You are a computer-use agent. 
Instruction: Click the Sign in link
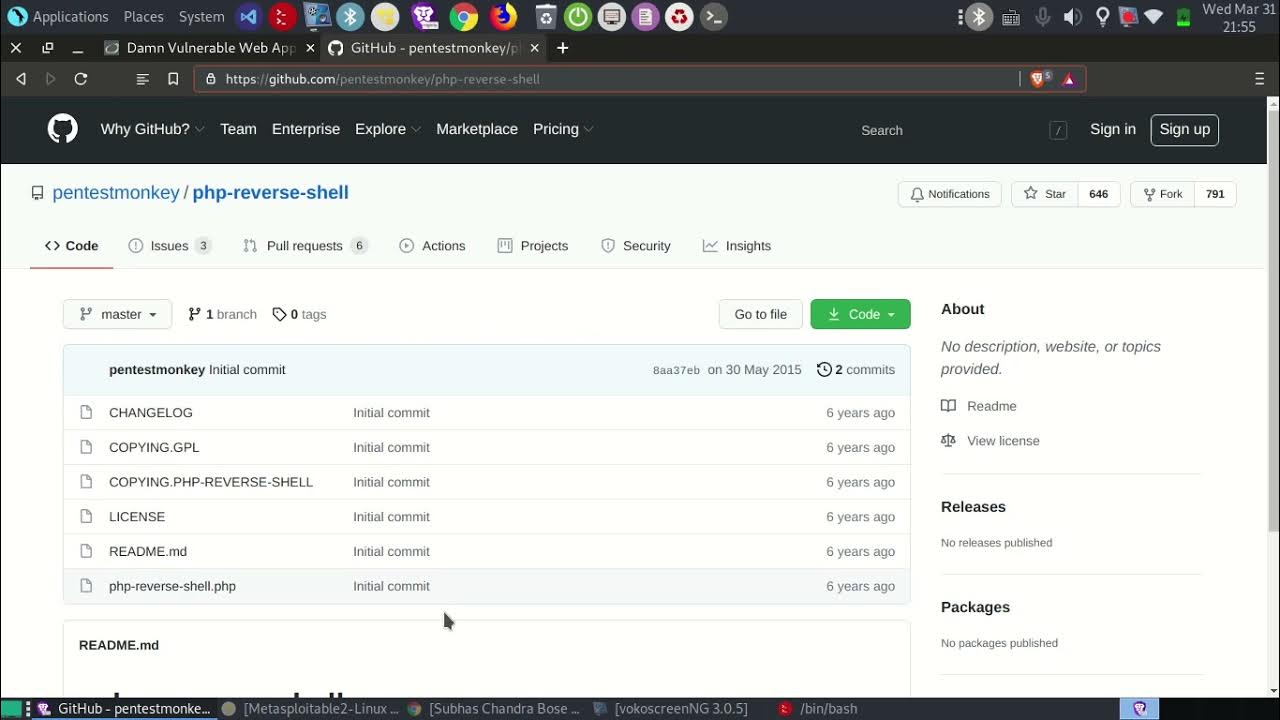click(1113, 129)
